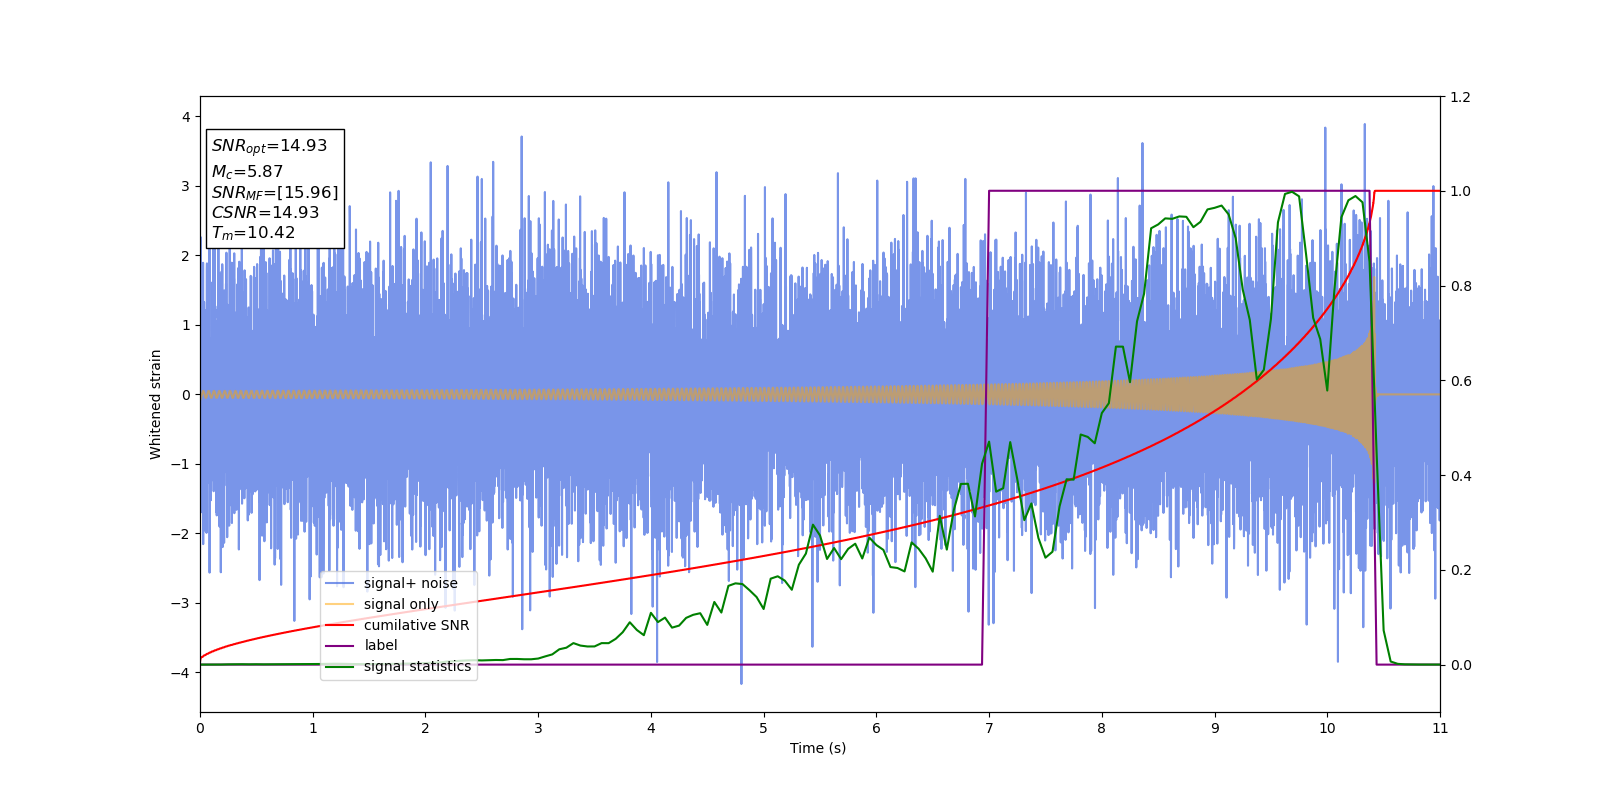1600x800 pixels.
Task: Click the 'cumilative SNR' legend label
Action: [x=416, y=625]
